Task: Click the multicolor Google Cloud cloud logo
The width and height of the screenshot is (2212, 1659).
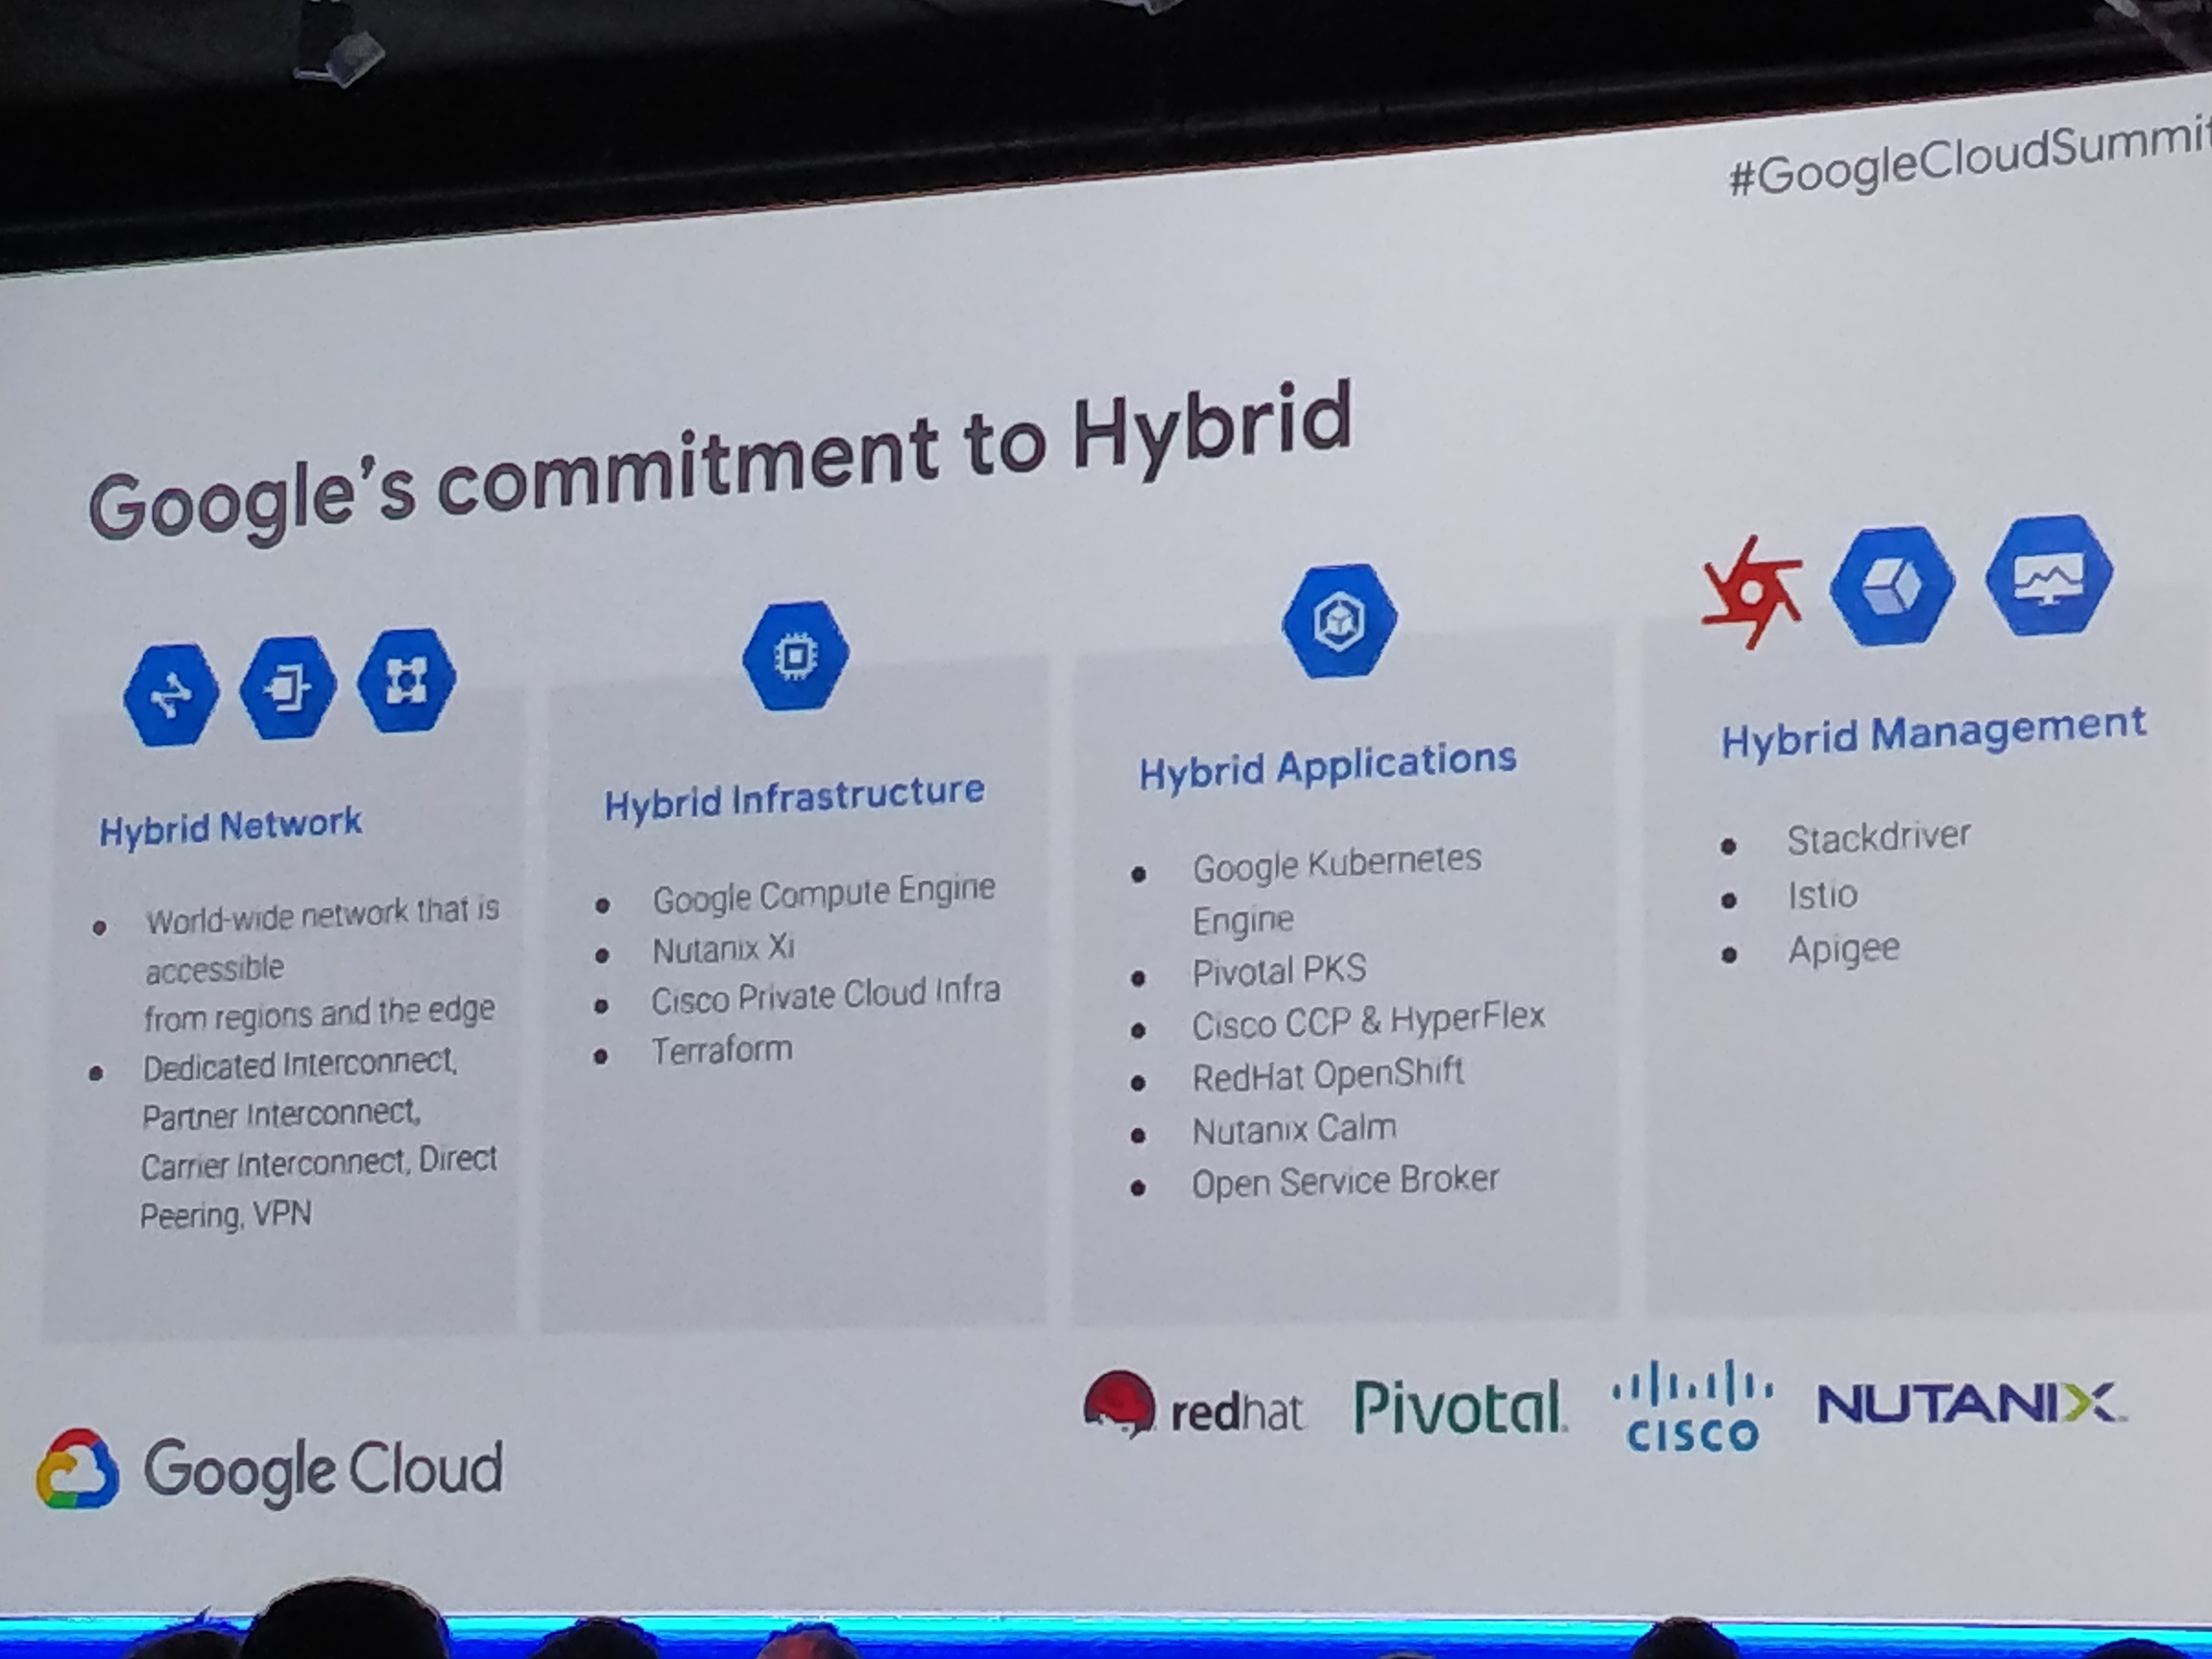Action: pyautogui.click(x=77, y=1468)
